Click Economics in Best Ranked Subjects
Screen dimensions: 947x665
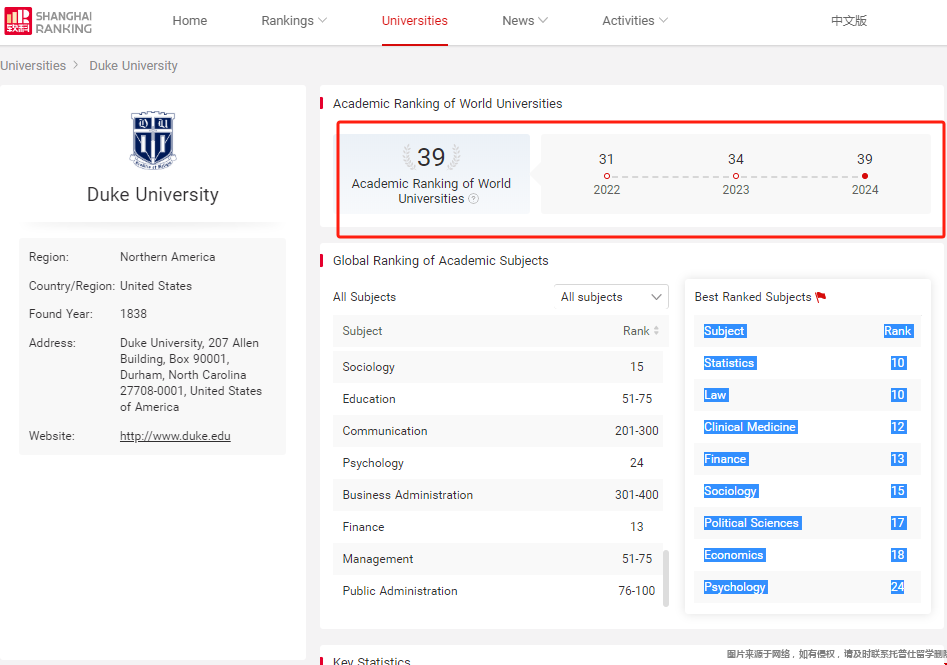point(734,555)
